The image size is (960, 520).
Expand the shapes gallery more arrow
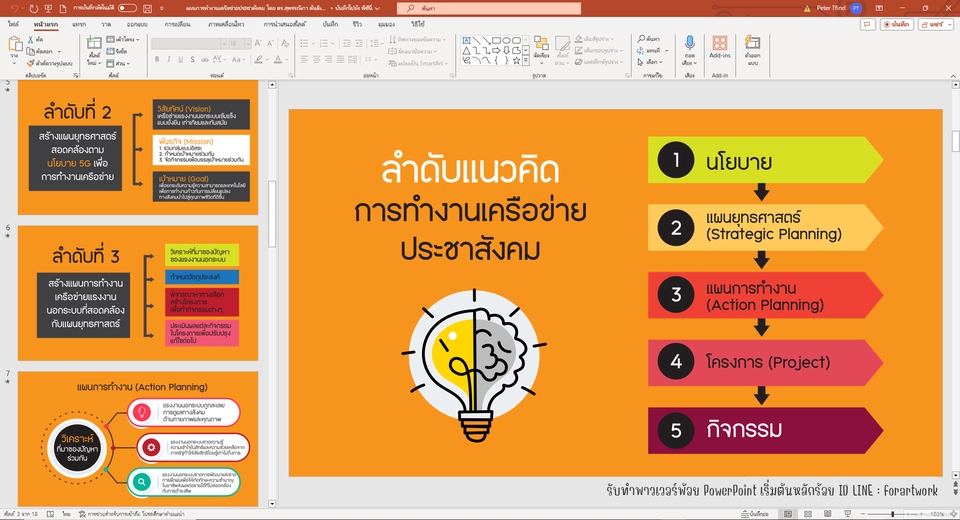click(525, 61)
